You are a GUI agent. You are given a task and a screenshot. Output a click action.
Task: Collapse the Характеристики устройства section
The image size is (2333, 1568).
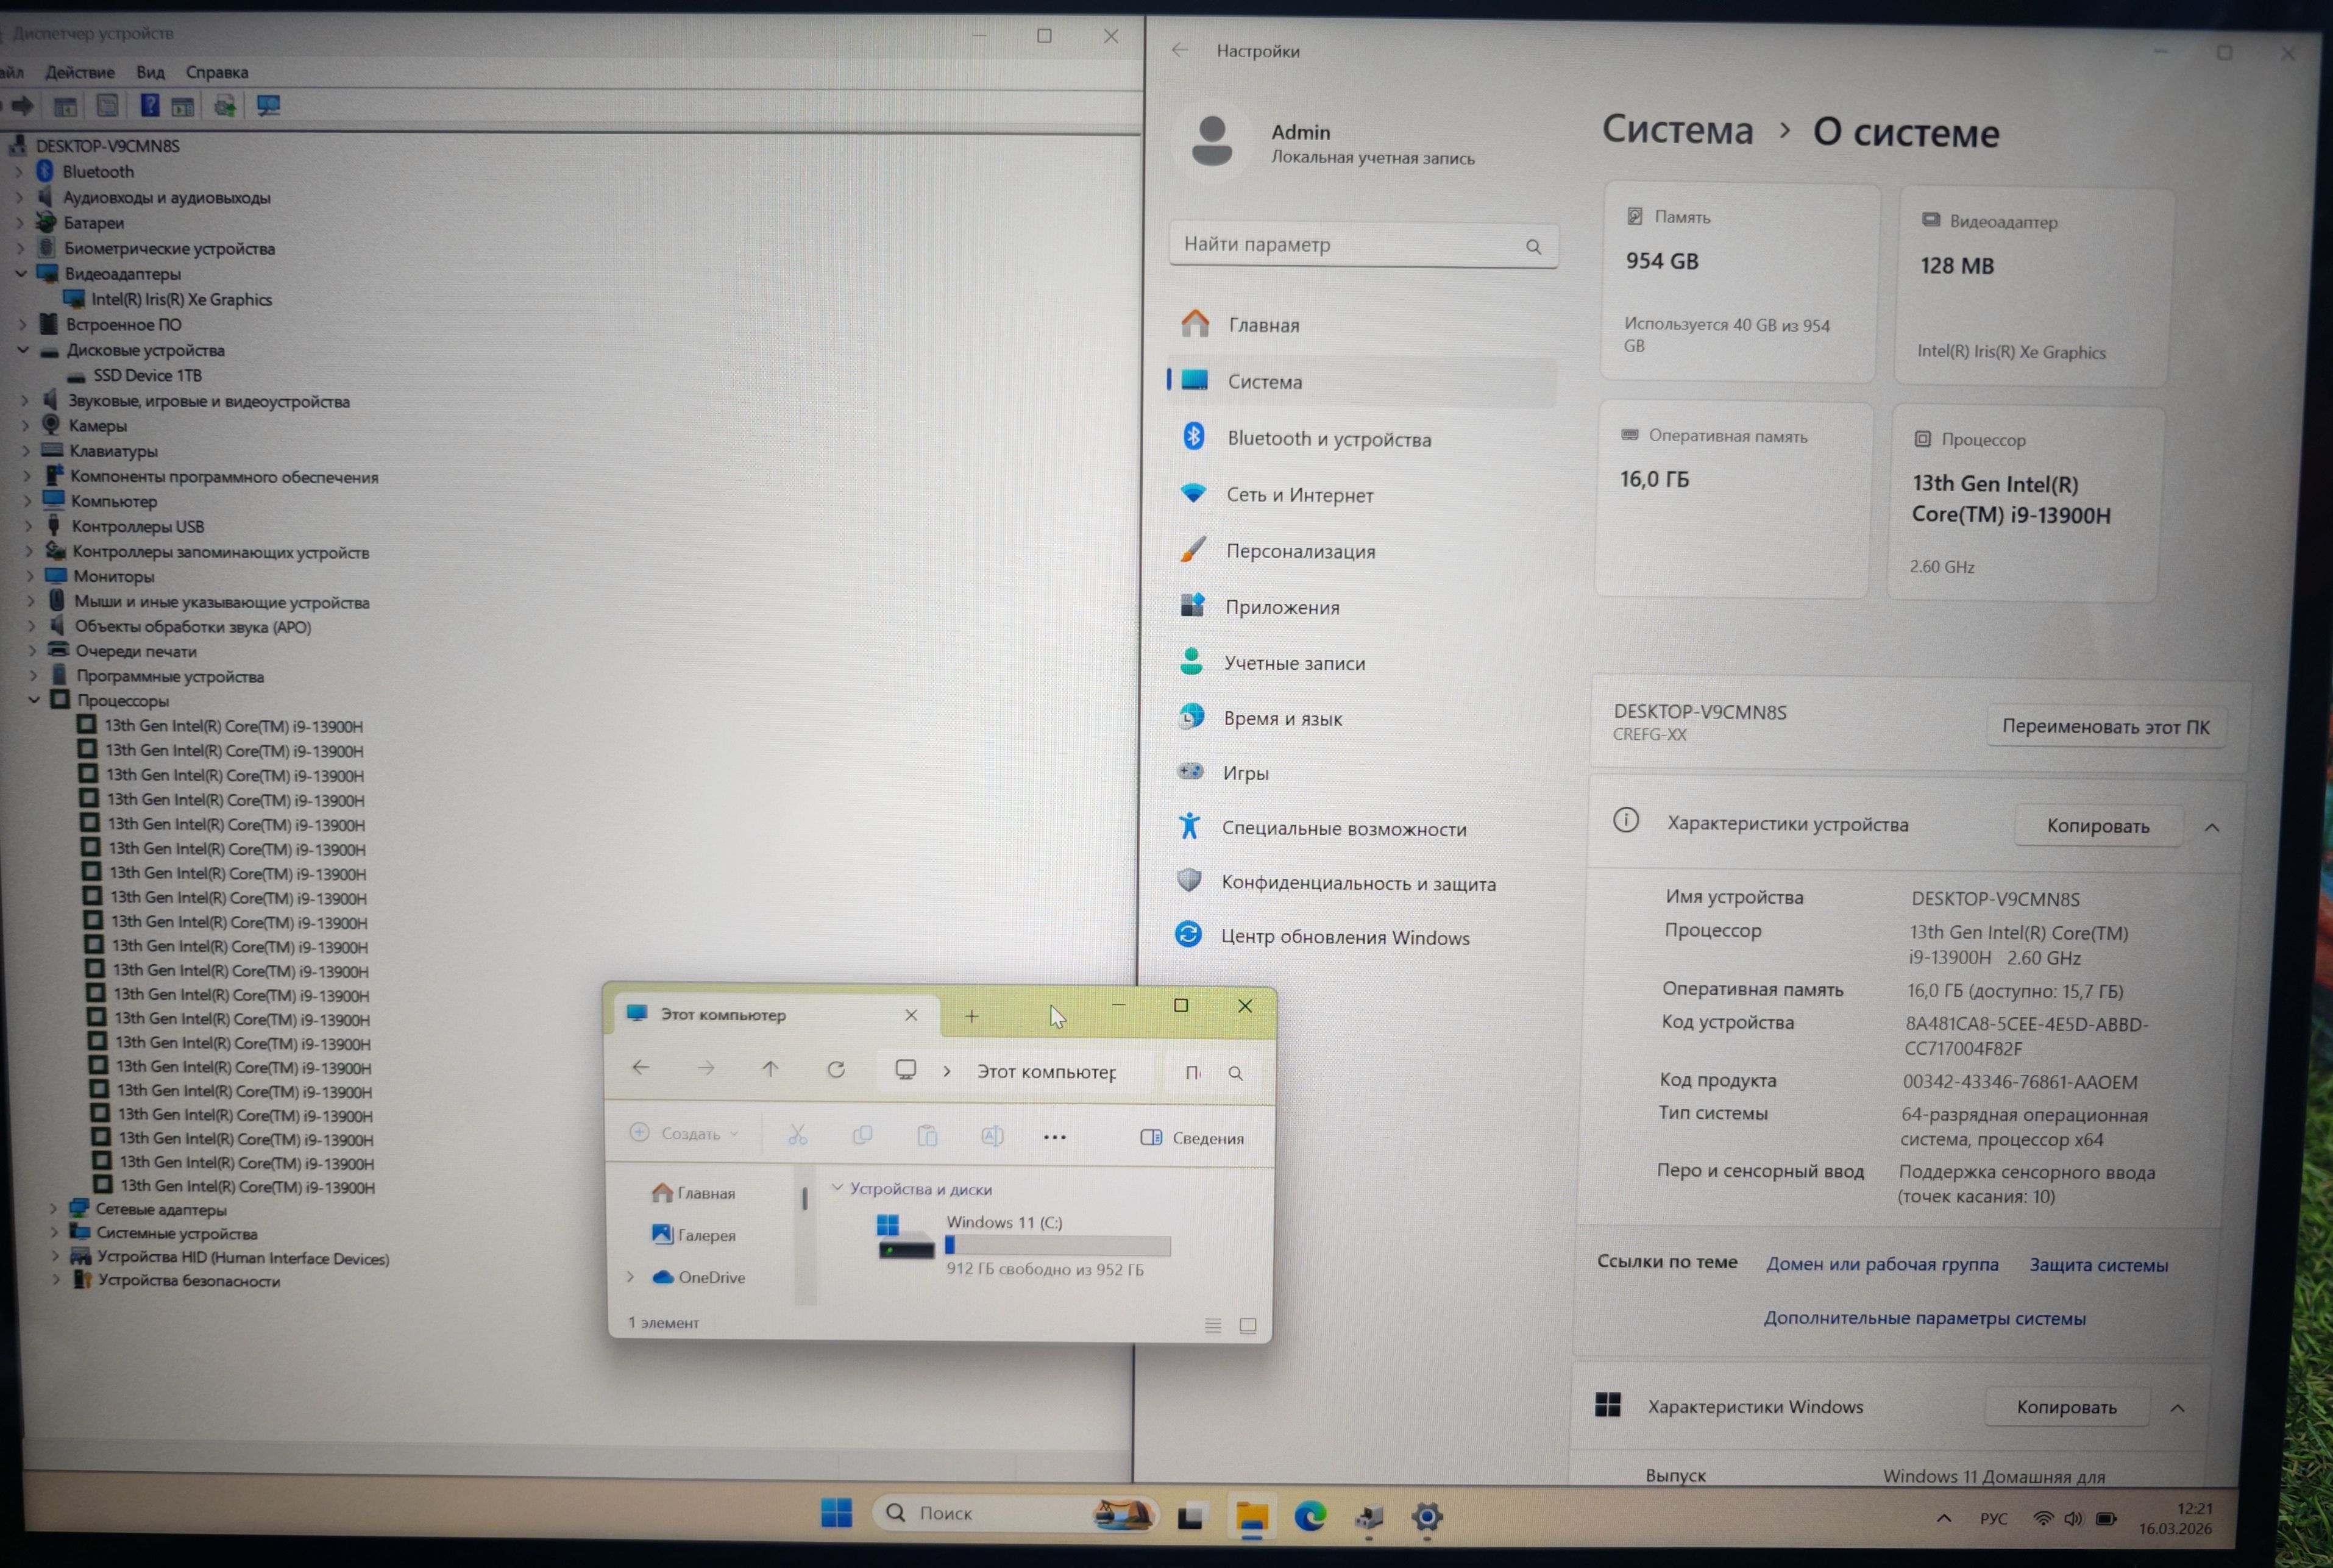(2211, 827)
